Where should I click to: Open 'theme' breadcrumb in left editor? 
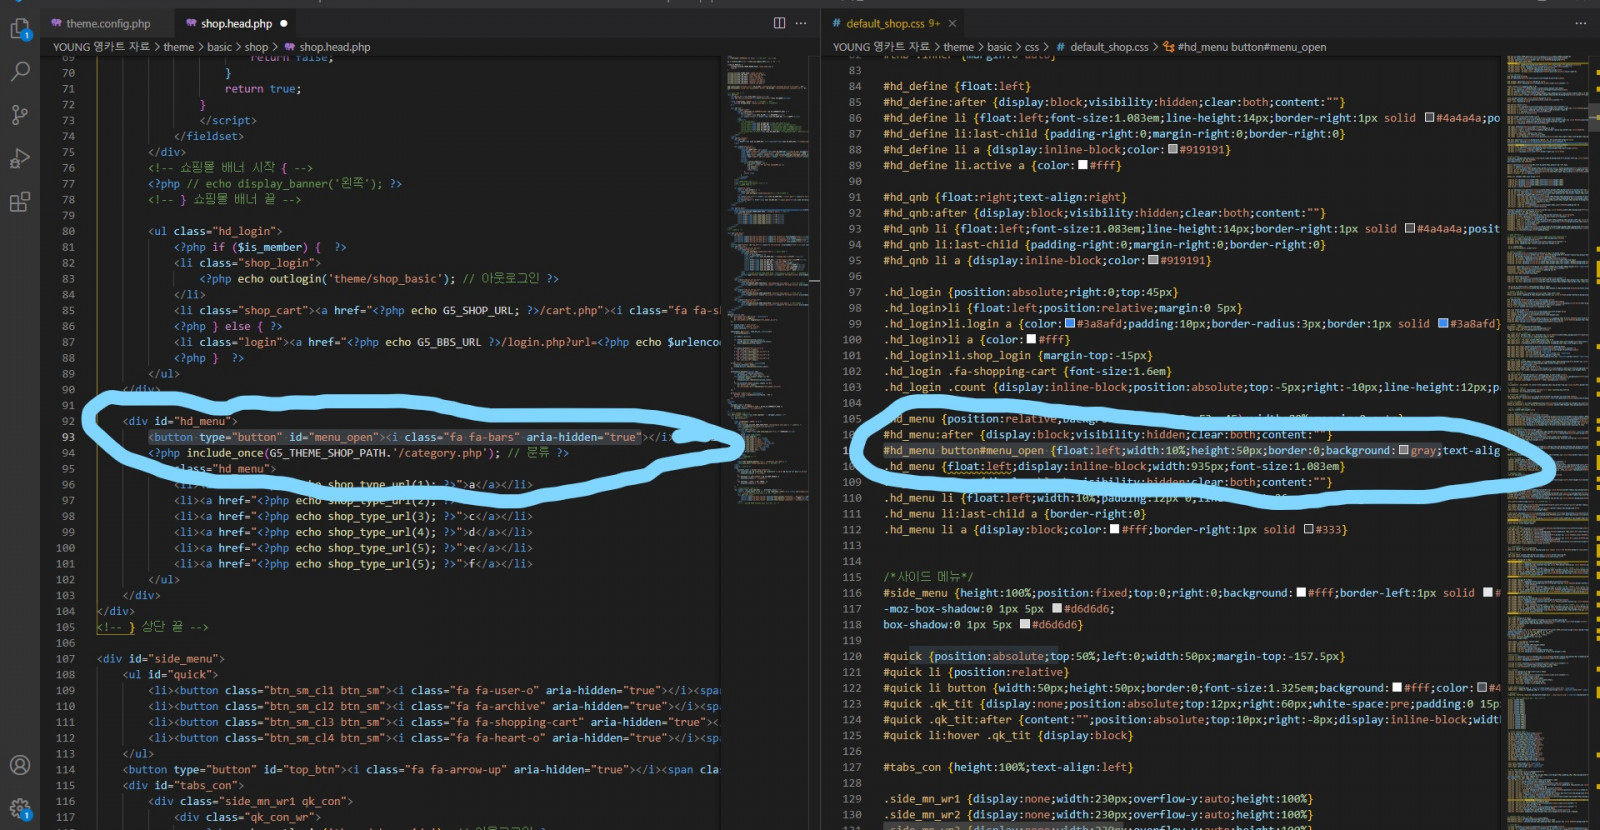click(x=179, y=47)
